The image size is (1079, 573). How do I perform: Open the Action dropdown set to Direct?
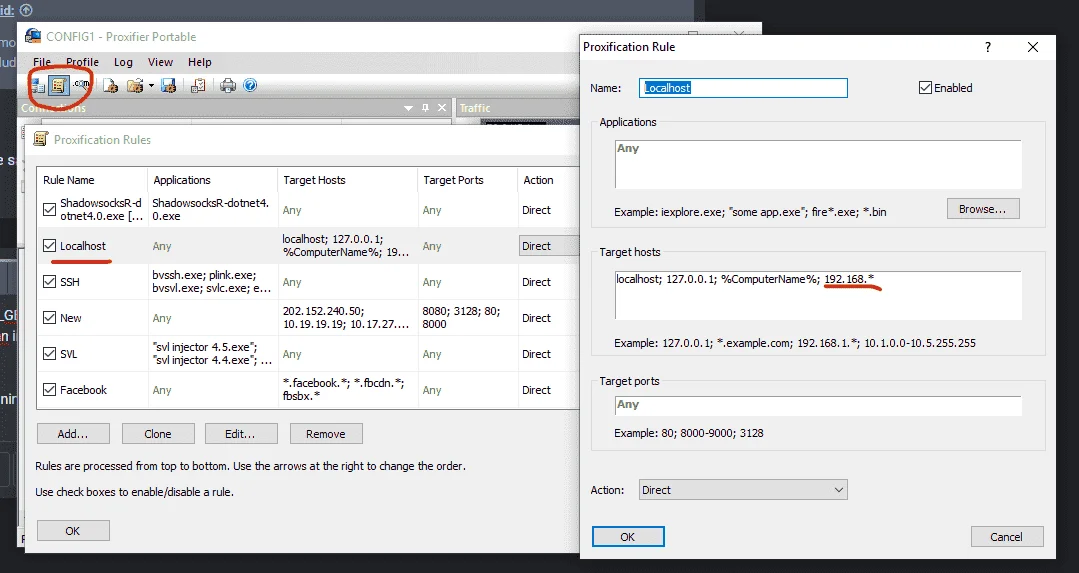(x=743, y=490)
